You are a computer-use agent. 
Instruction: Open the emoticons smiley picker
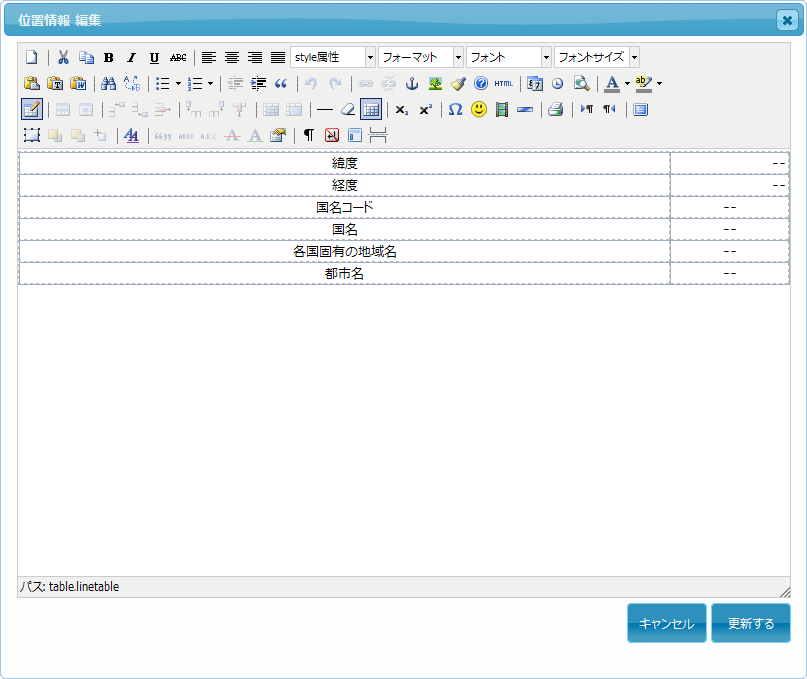478,109
